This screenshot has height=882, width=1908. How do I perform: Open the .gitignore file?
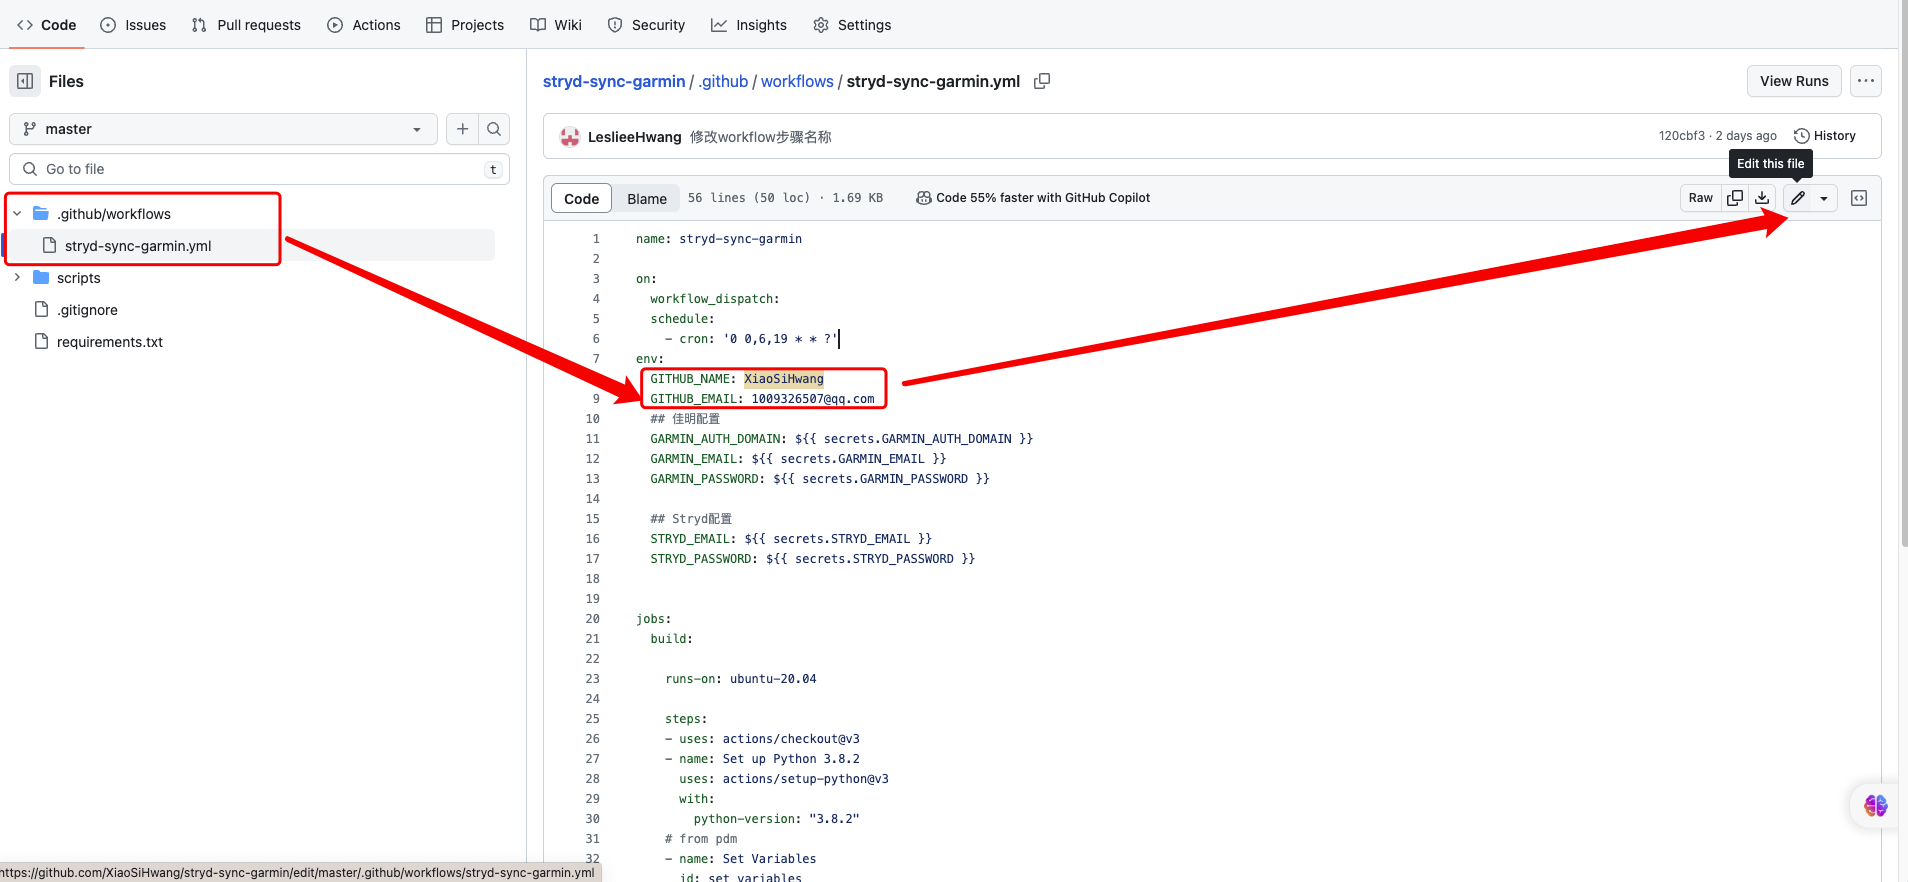87,310
